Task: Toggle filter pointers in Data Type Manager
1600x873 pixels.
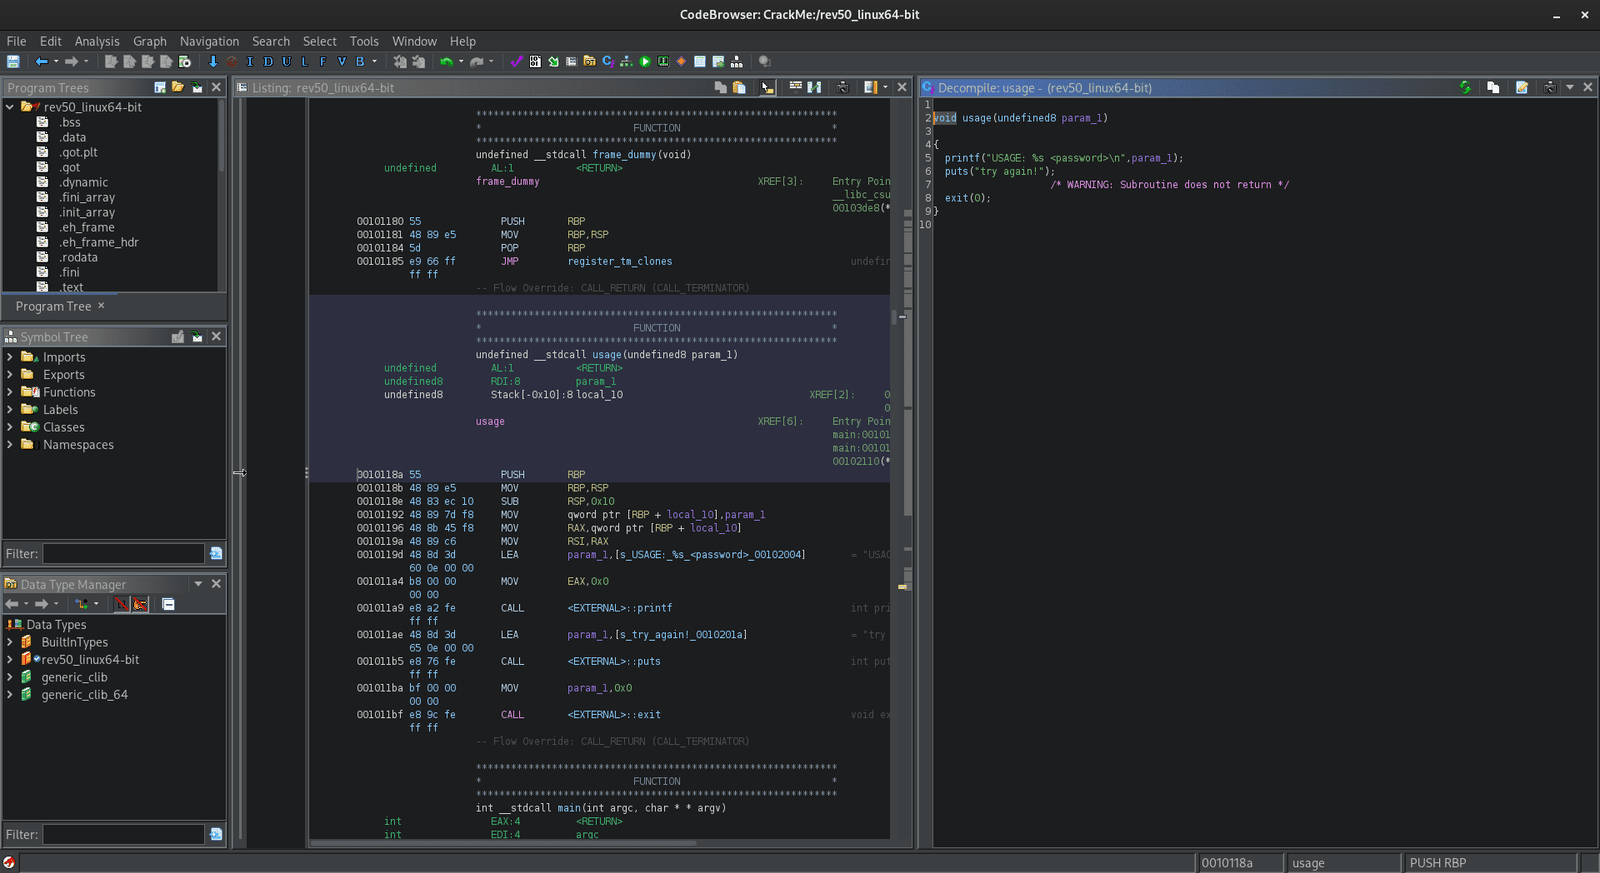Action: [141, 604]
